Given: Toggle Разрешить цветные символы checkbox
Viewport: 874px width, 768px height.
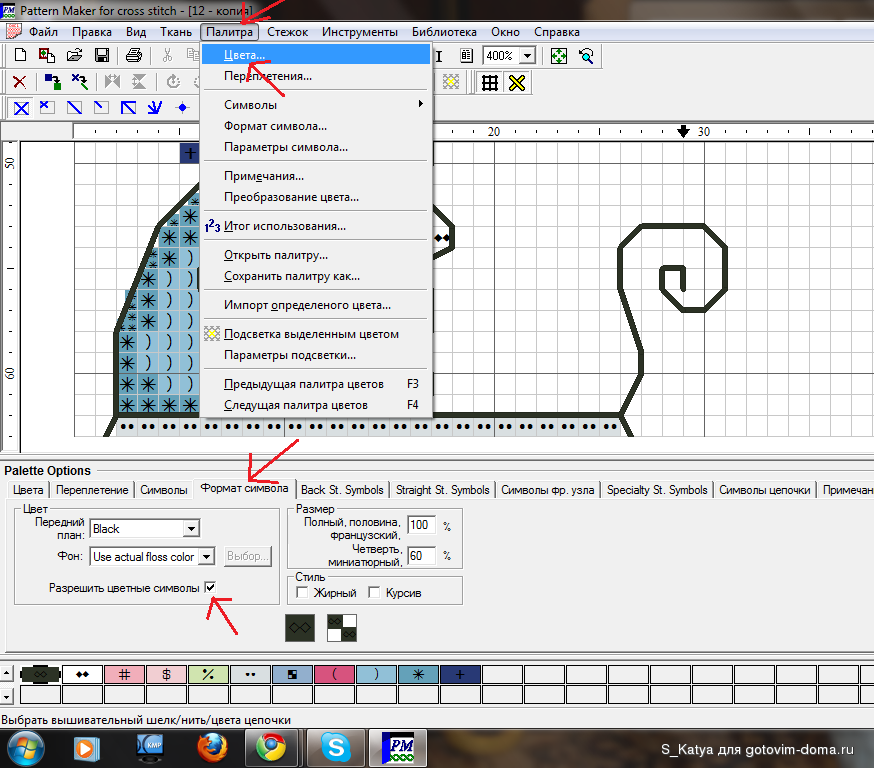Looking at the screenshot, I should point(210,587).
